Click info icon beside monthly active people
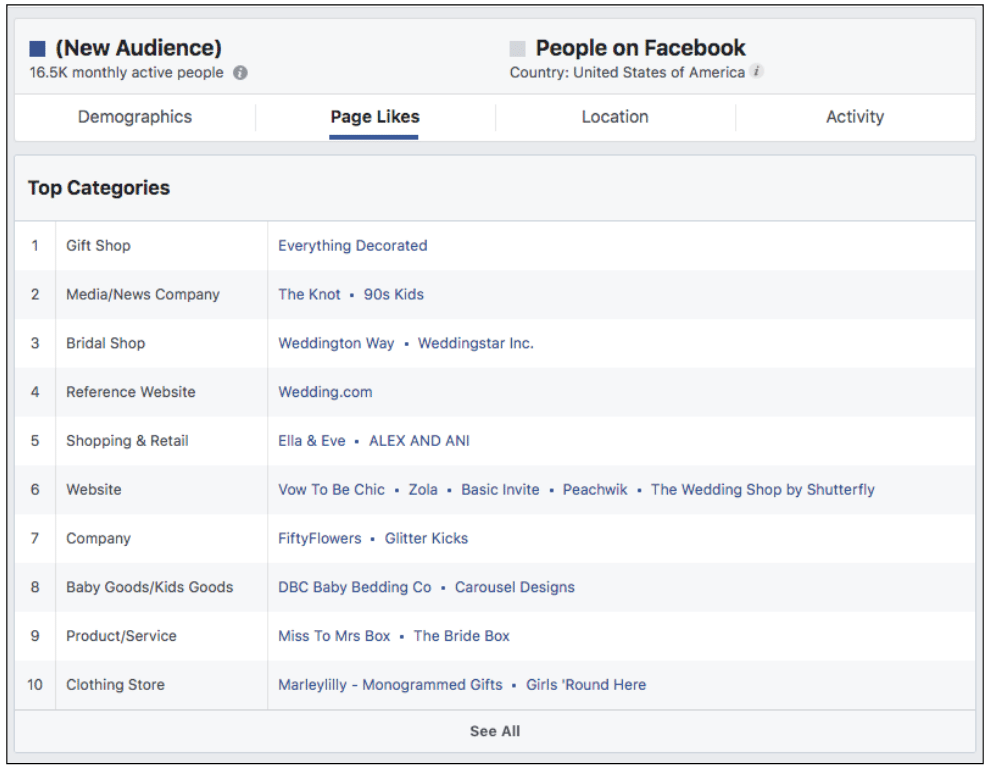The width and height of the screenshot is (990, 772). point(240,73)
